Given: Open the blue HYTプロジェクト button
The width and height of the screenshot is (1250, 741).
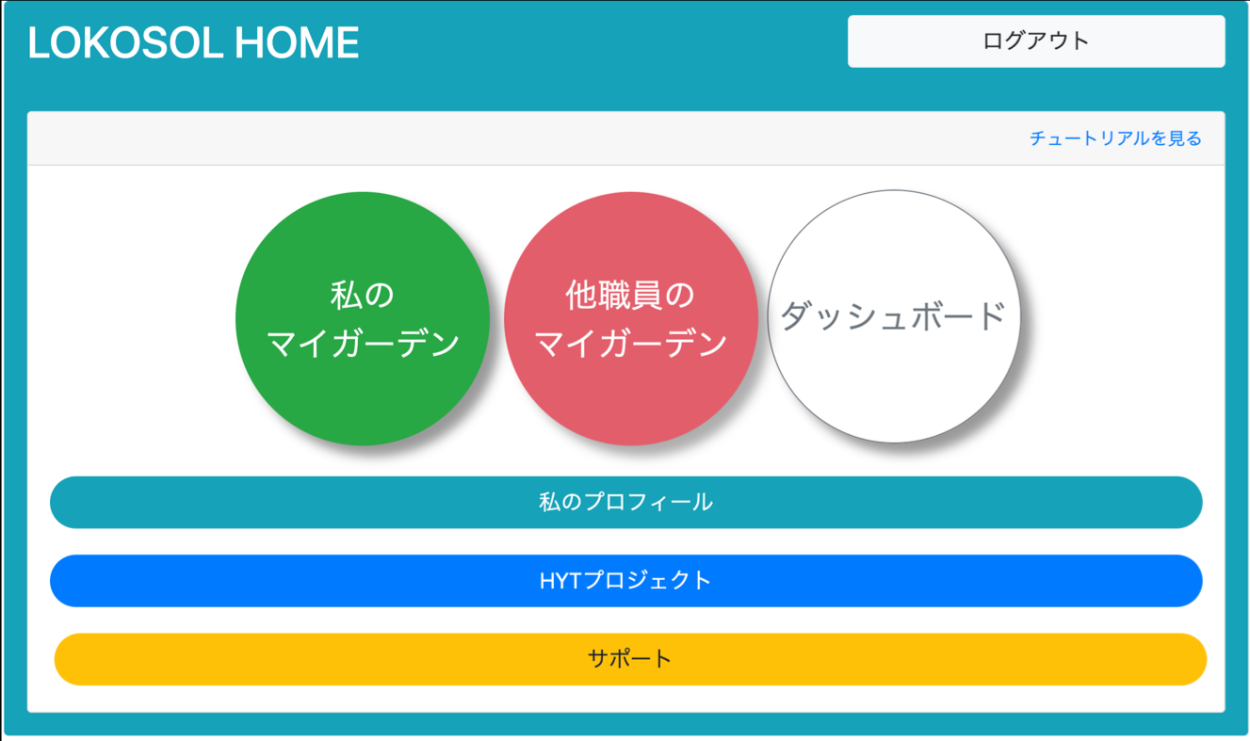Looking at the screenshot, I should tap(626, 581).
